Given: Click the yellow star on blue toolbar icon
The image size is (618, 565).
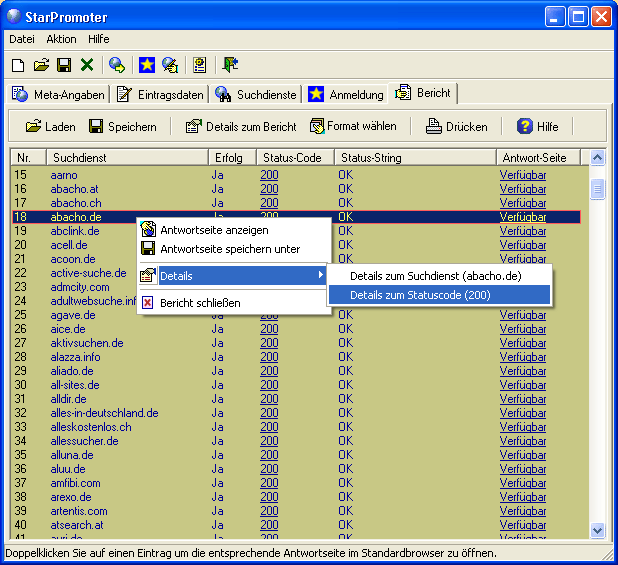Looking at the screenshot, I should click(x=147, y=65).
